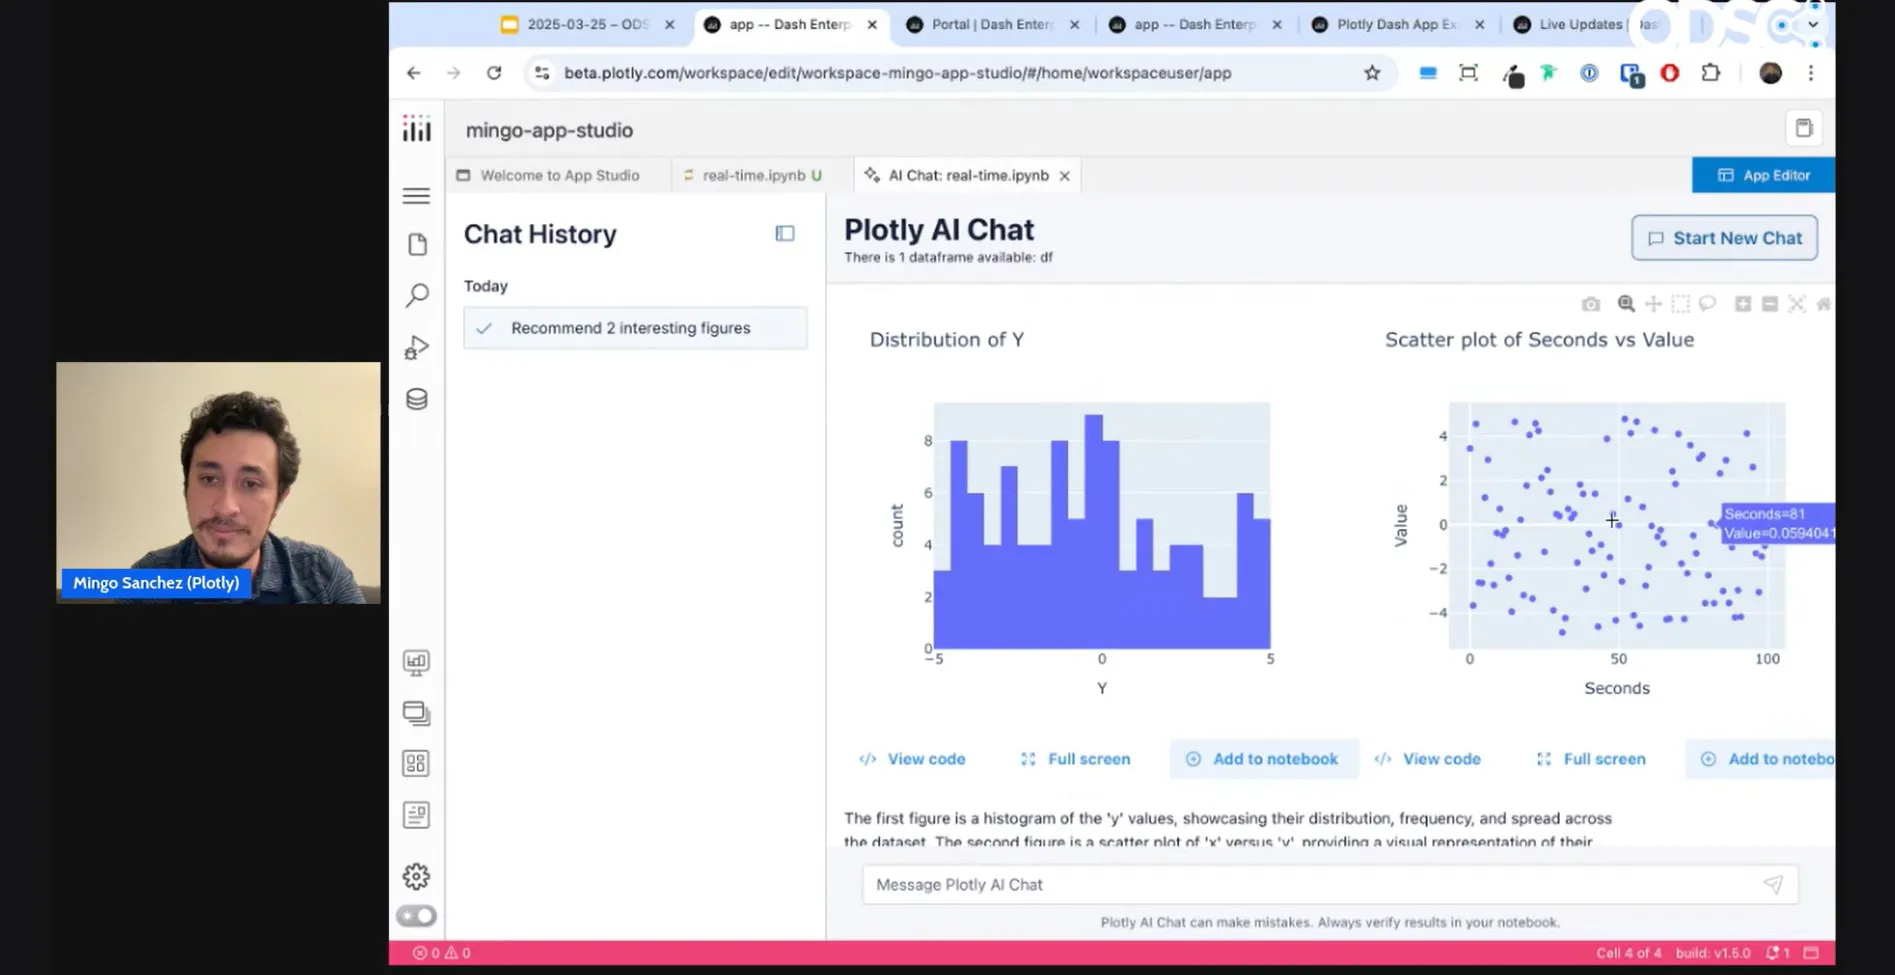
Task: Open browser extensions puzzle icon
Action: 1711,73
